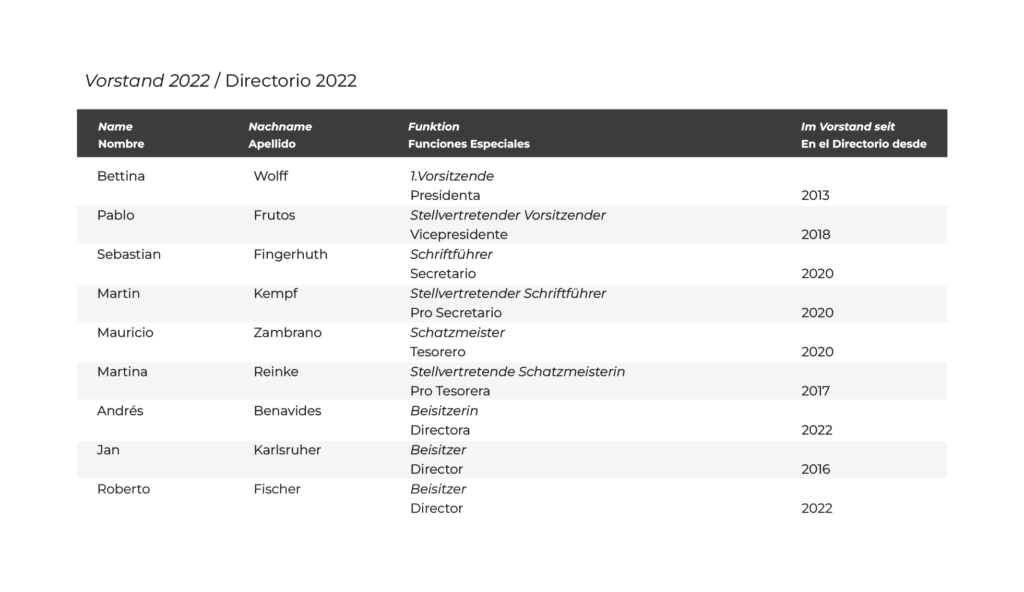Select the surname "Frutos"
1024x592 pixels.
coord(274,215)
